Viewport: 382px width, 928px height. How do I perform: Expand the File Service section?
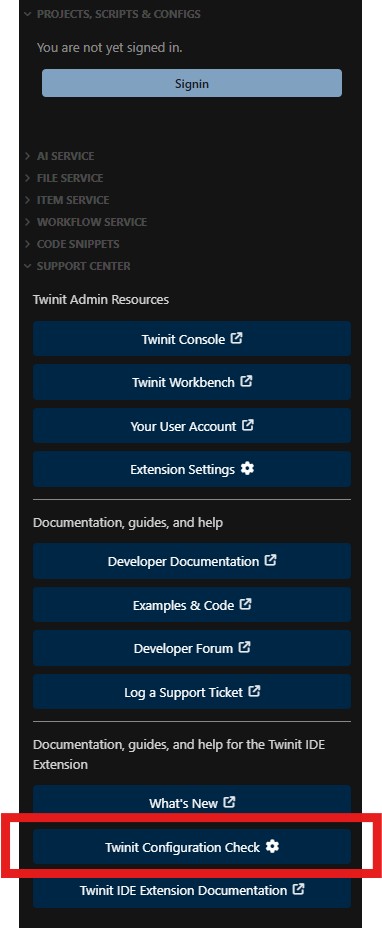[63, 178]
